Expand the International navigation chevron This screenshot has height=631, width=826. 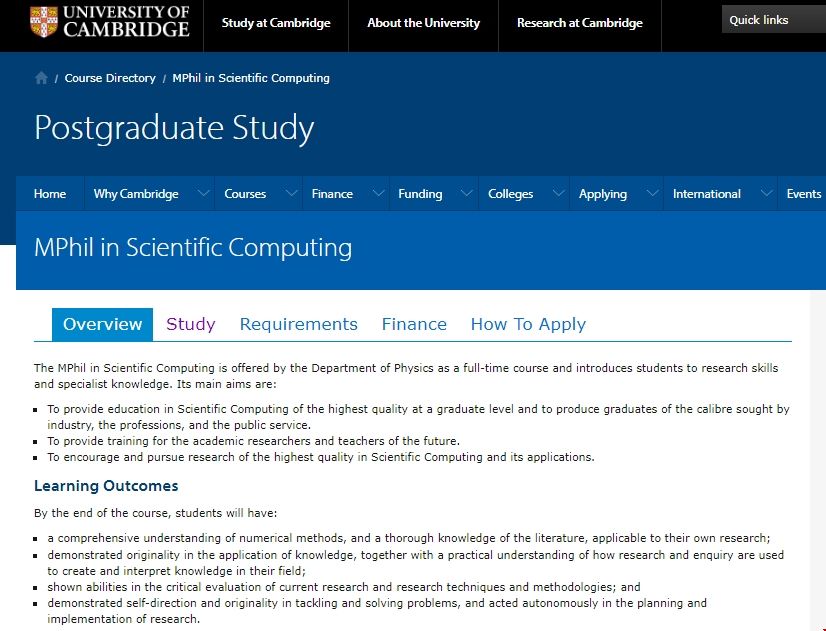click(x=766, y=193)
